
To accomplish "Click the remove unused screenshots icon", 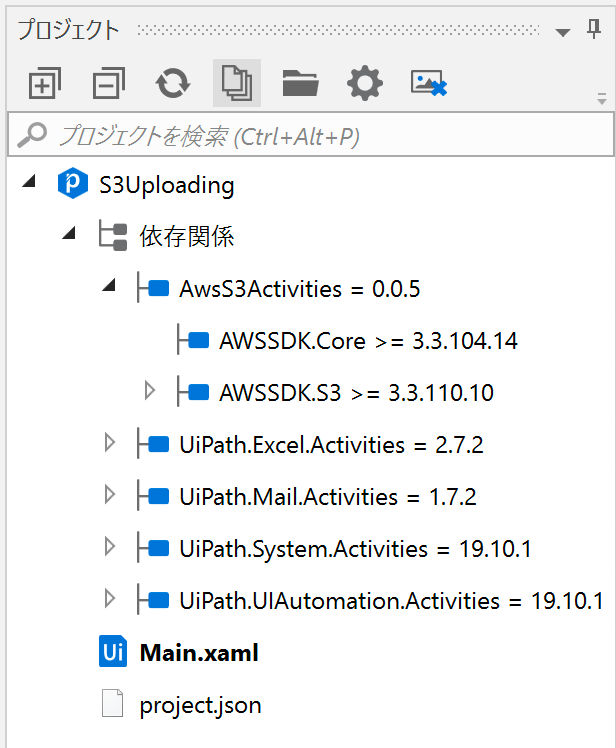I will click(x=428, y=85).
